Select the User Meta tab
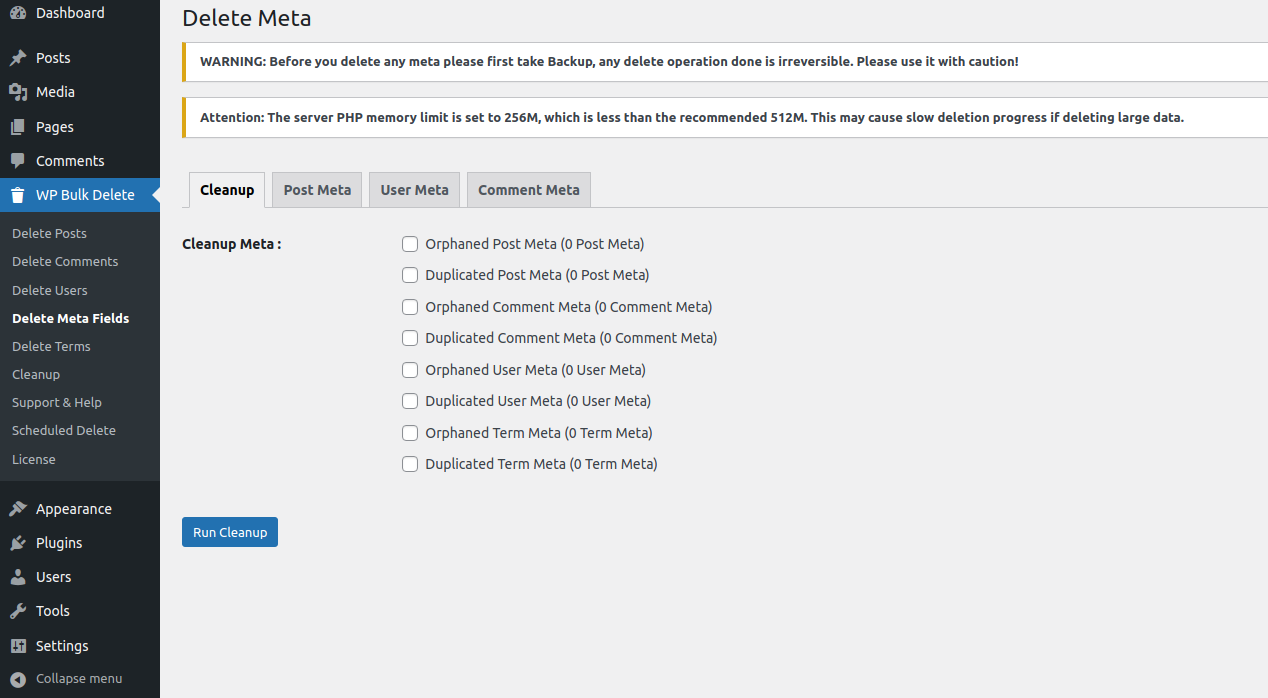Viewport: 1268px width, 698px height. click(414, 190)
